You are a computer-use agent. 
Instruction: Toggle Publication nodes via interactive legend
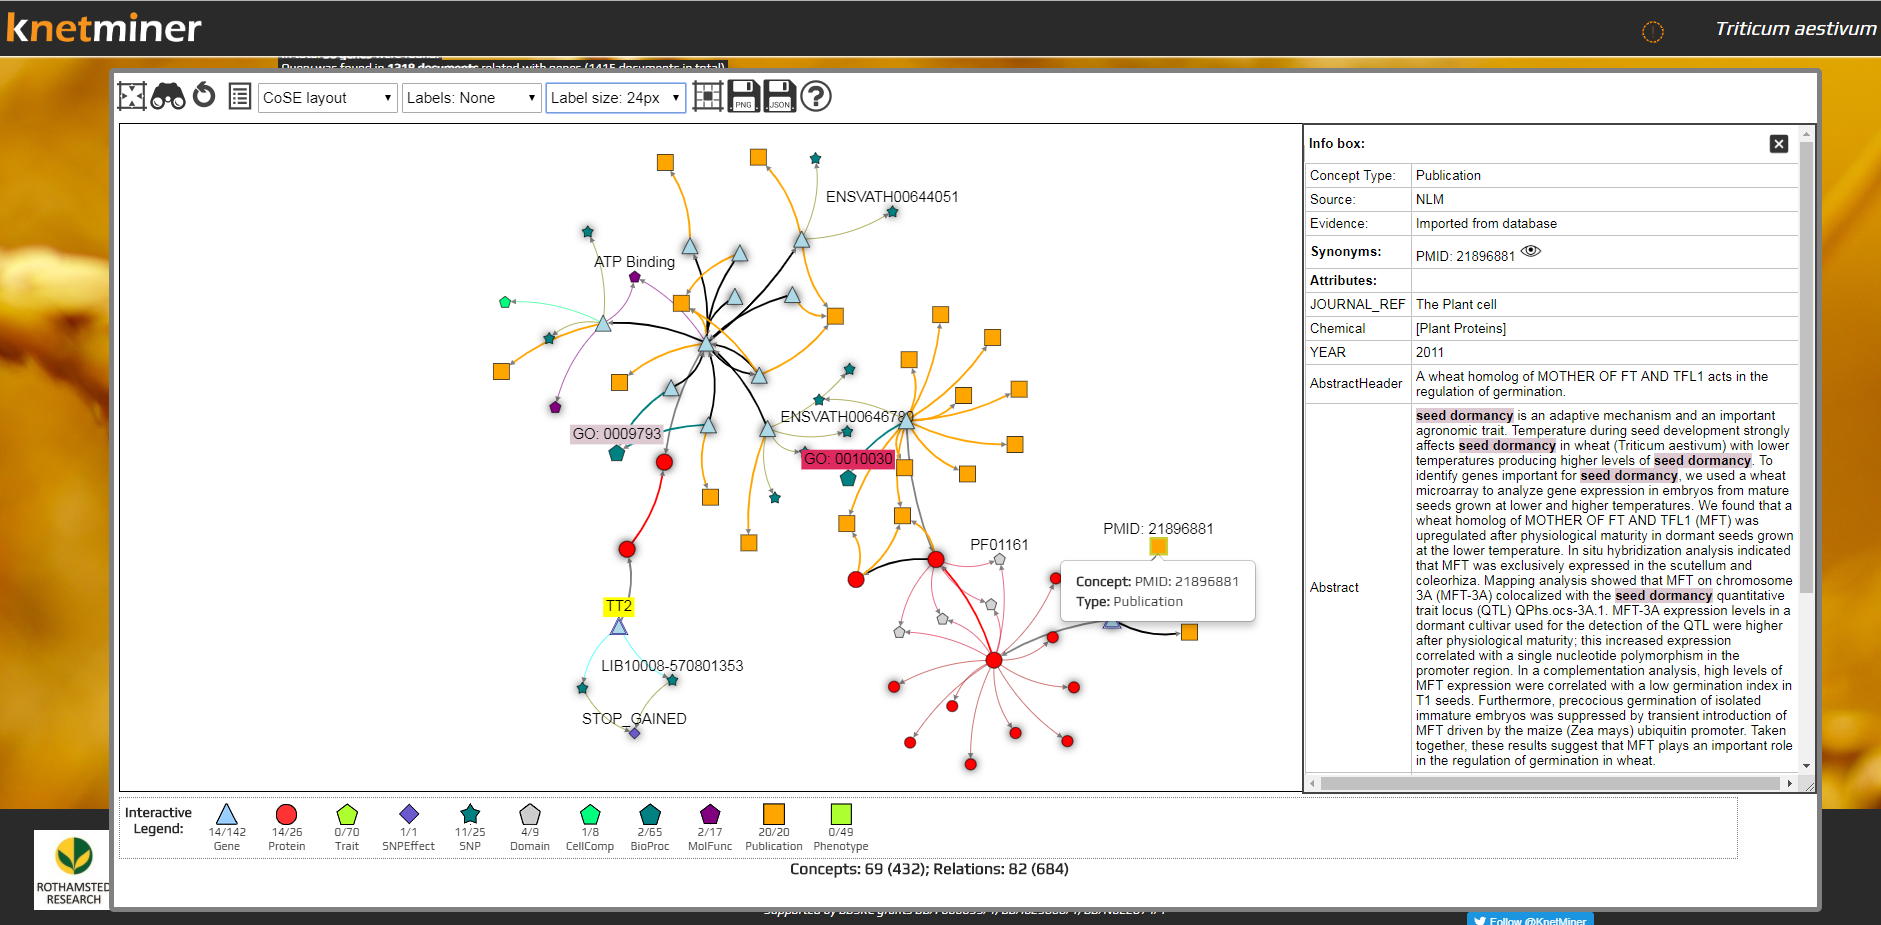point(773,814)
